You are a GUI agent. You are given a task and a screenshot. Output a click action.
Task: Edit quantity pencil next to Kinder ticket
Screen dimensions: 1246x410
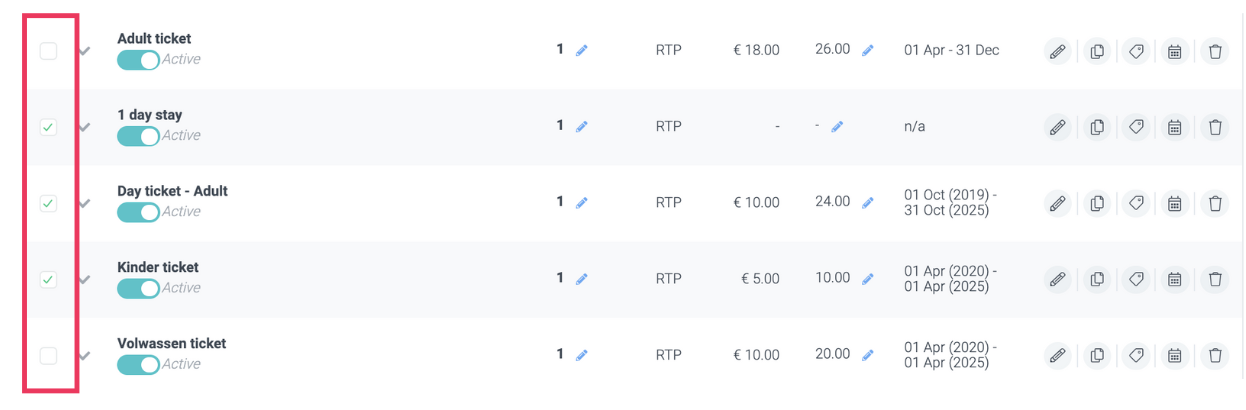582,279
